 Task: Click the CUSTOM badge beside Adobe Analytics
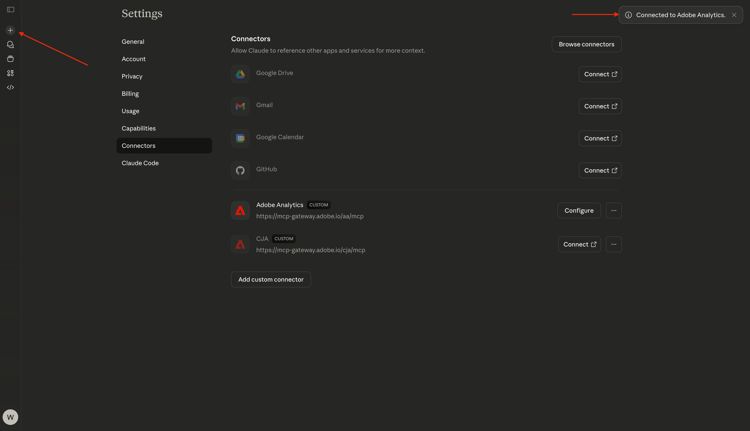[319, 205]
